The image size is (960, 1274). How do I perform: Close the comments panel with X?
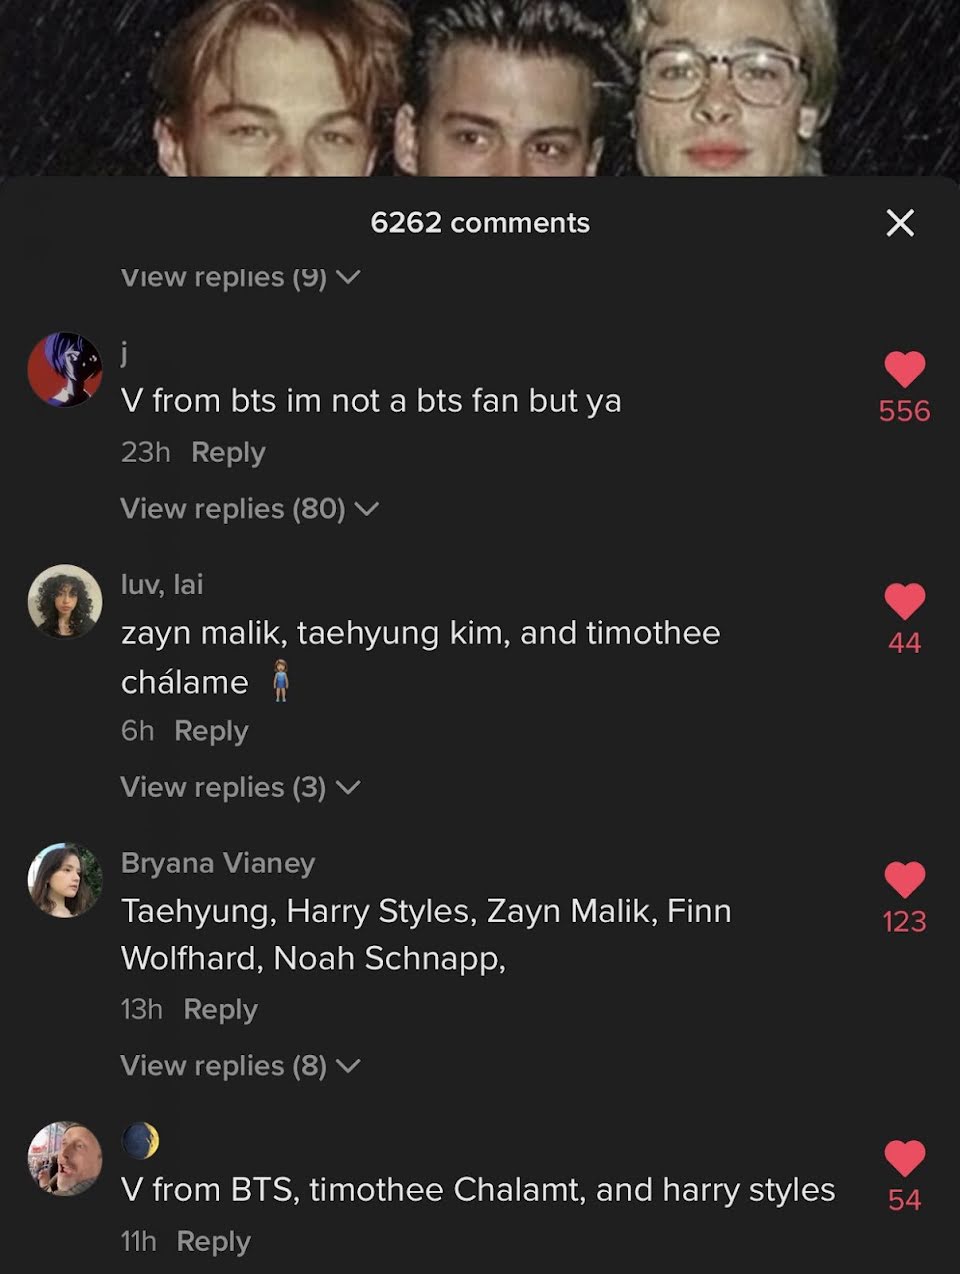(900, 223)
